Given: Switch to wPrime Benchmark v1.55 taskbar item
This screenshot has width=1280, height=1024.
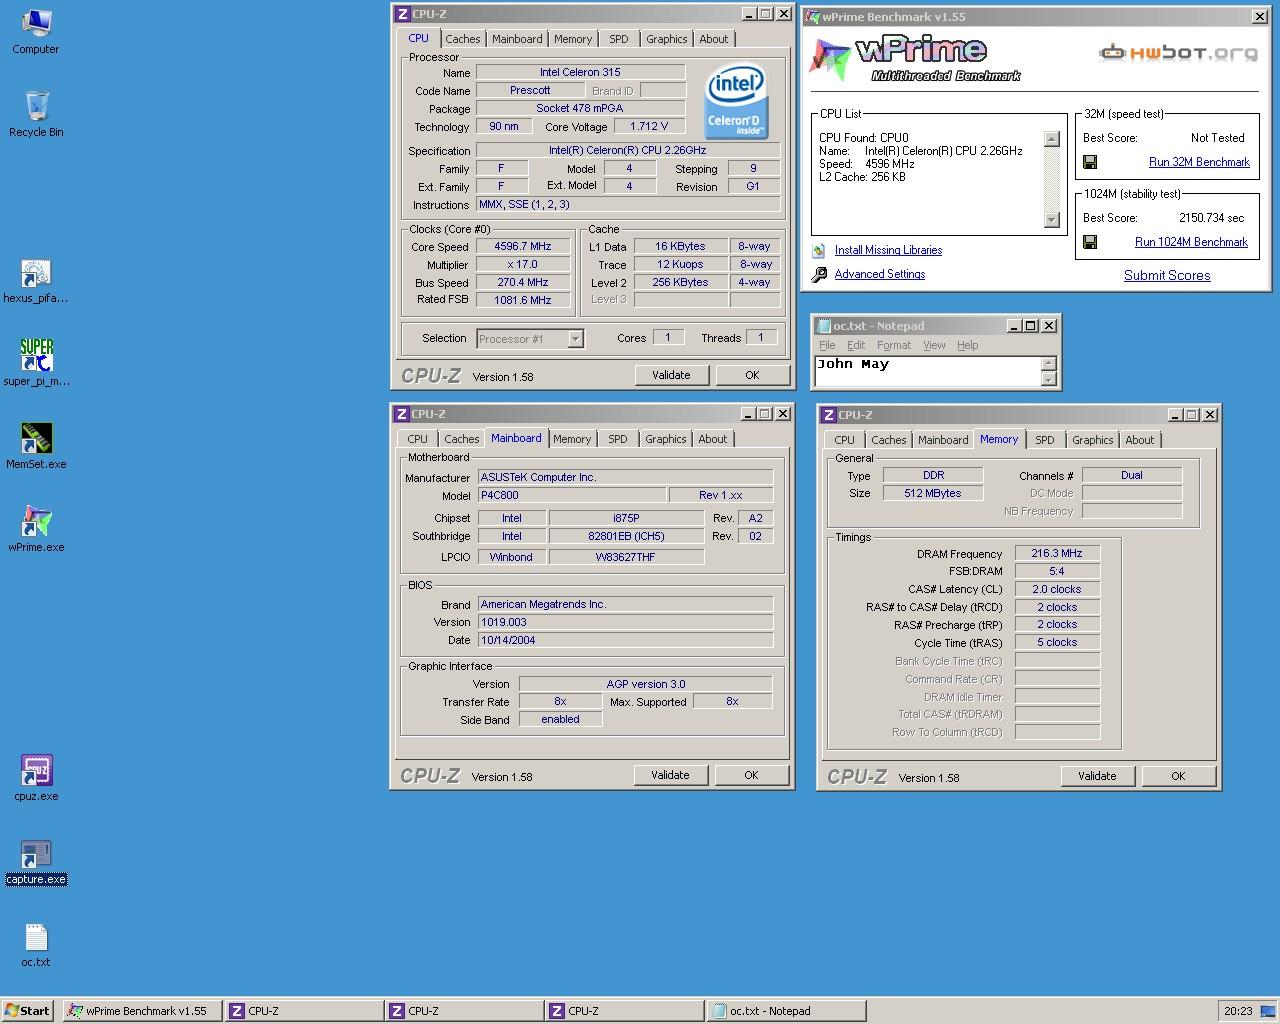Looking at the screenshot, I should point(142,1011).
